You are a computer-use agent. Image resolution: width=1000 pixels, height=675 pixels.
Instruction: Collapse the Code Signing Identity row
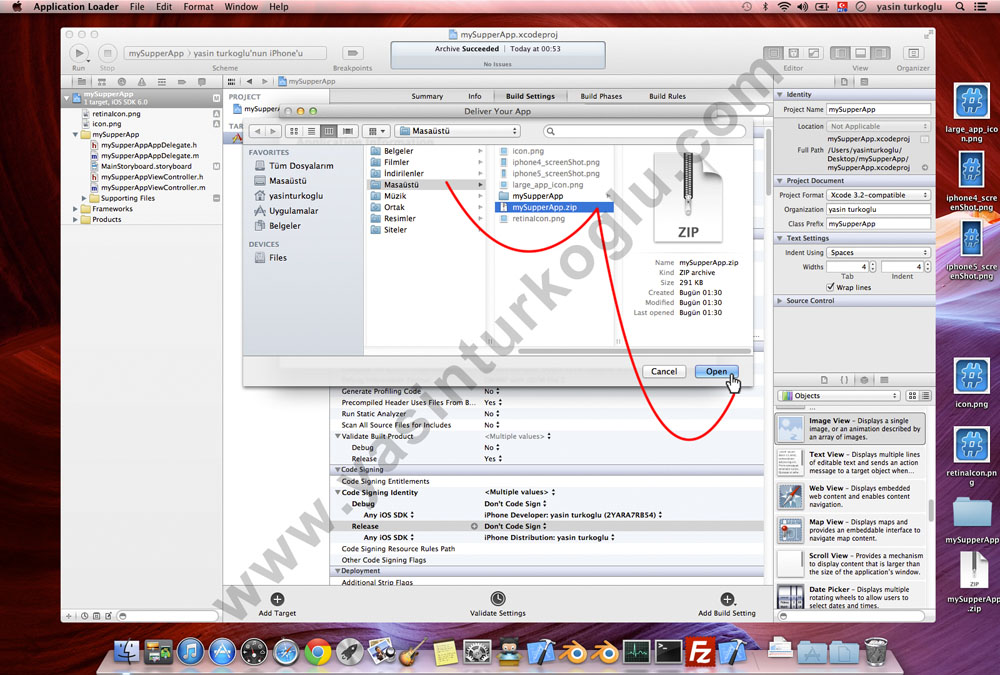tap(337, 493)
